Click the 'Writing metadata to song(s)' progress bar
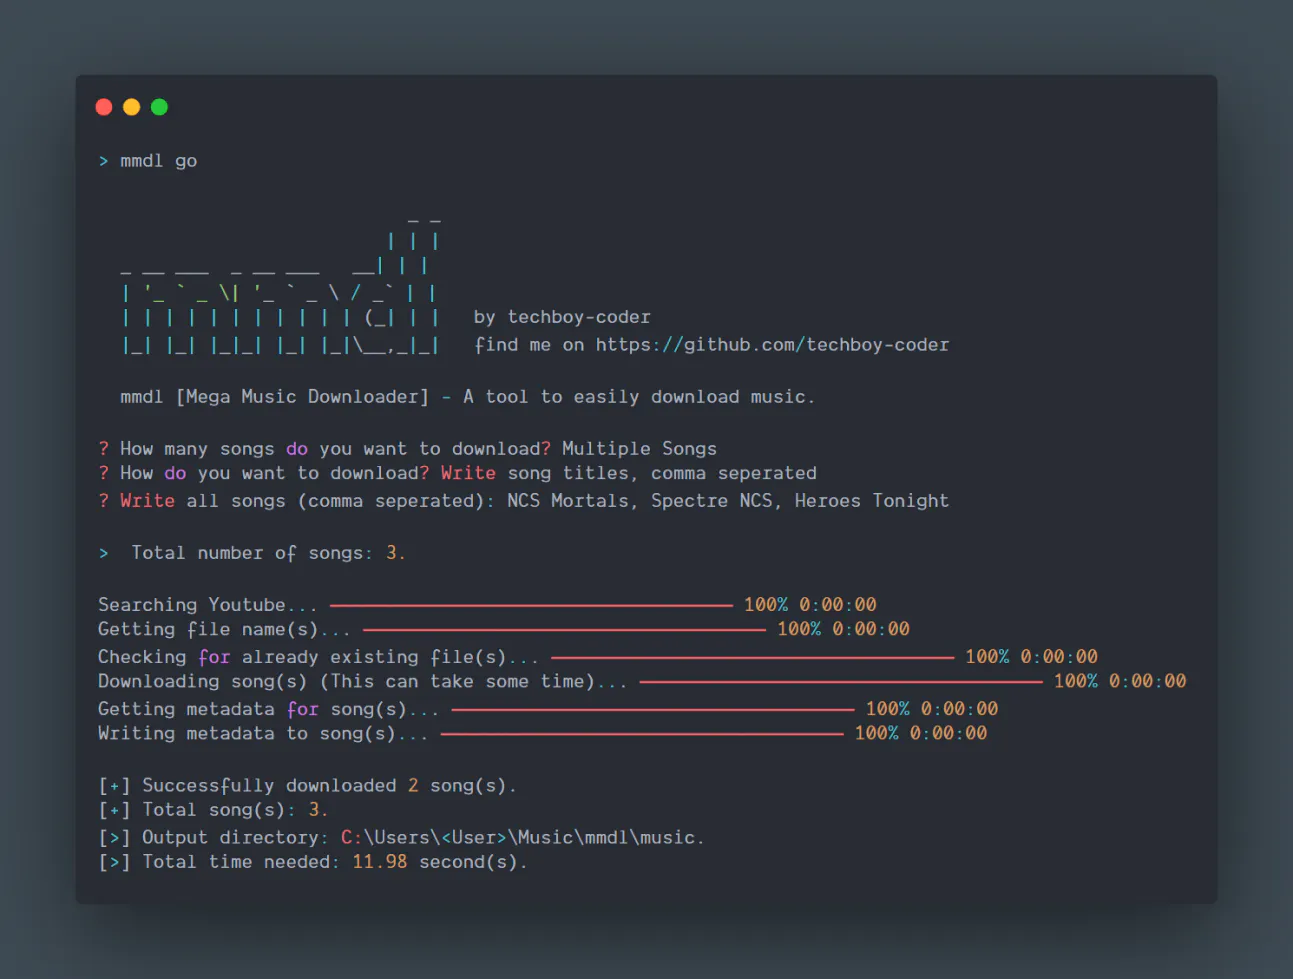 [641, 734]
